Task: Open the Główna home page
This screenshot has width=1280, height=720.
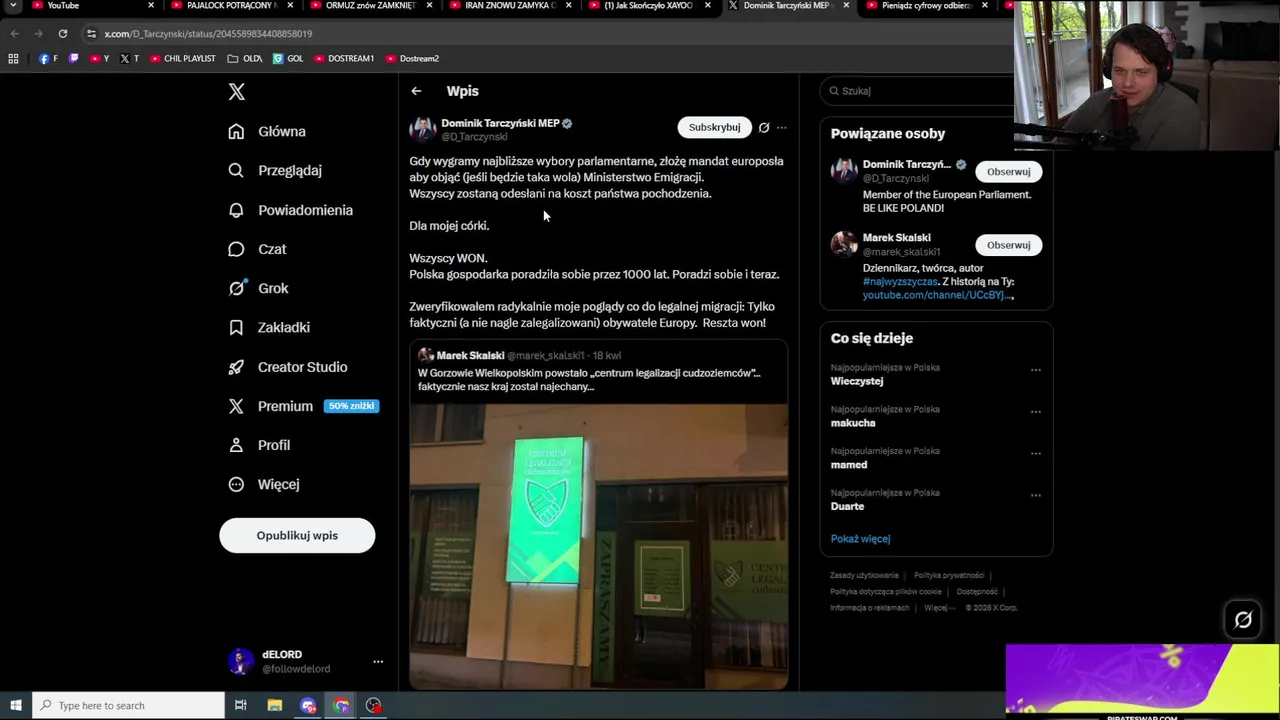Action: [267, 131]
